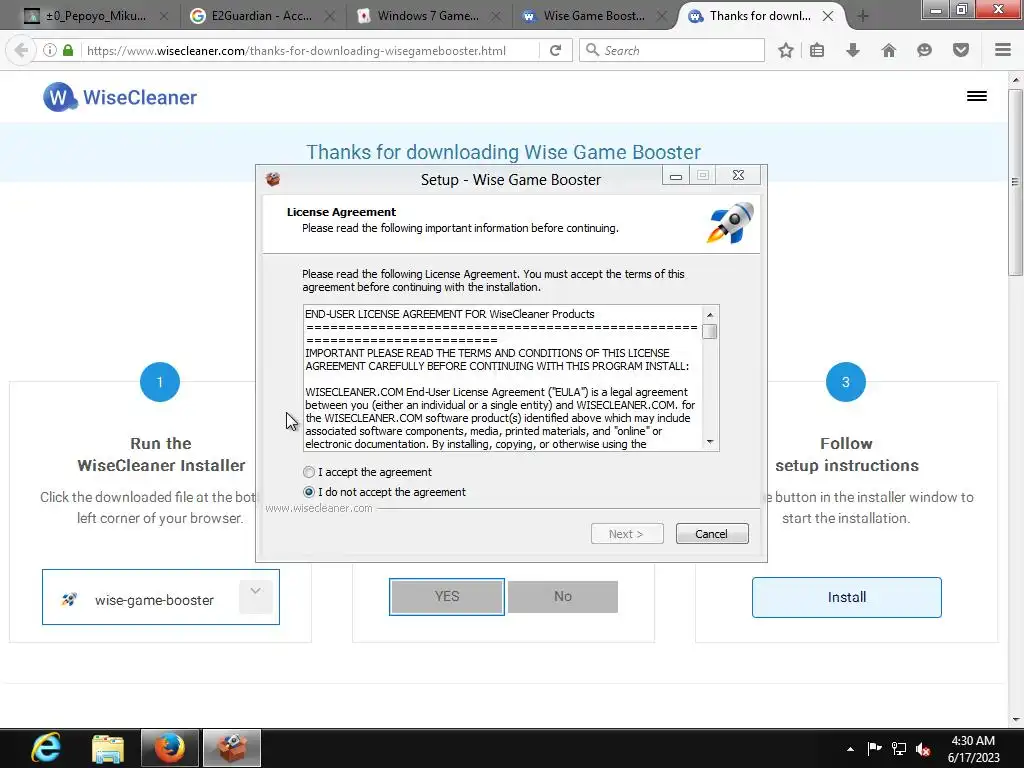
Task: Click the disabled Next button in setup
Action: (627, 534)
